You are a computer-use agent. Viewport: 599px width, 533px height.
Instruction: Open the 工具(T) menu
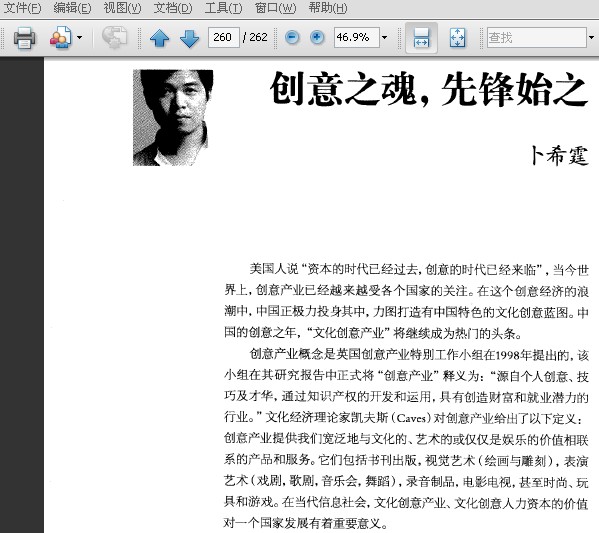(x=223, y=8)
